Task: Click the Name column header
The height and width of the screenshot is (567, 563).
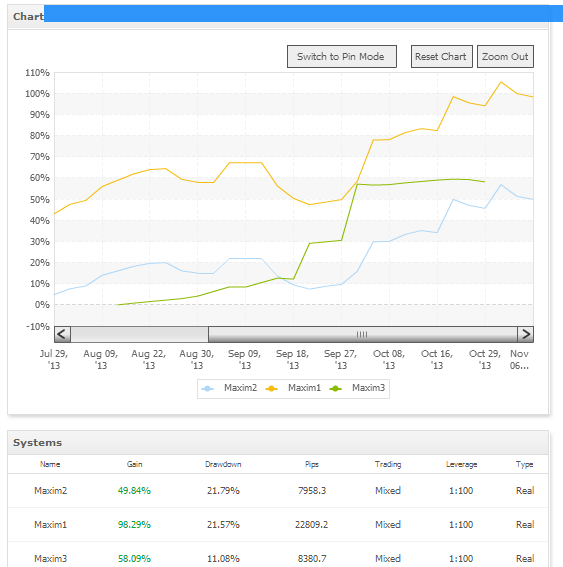Action: point(50,464)
